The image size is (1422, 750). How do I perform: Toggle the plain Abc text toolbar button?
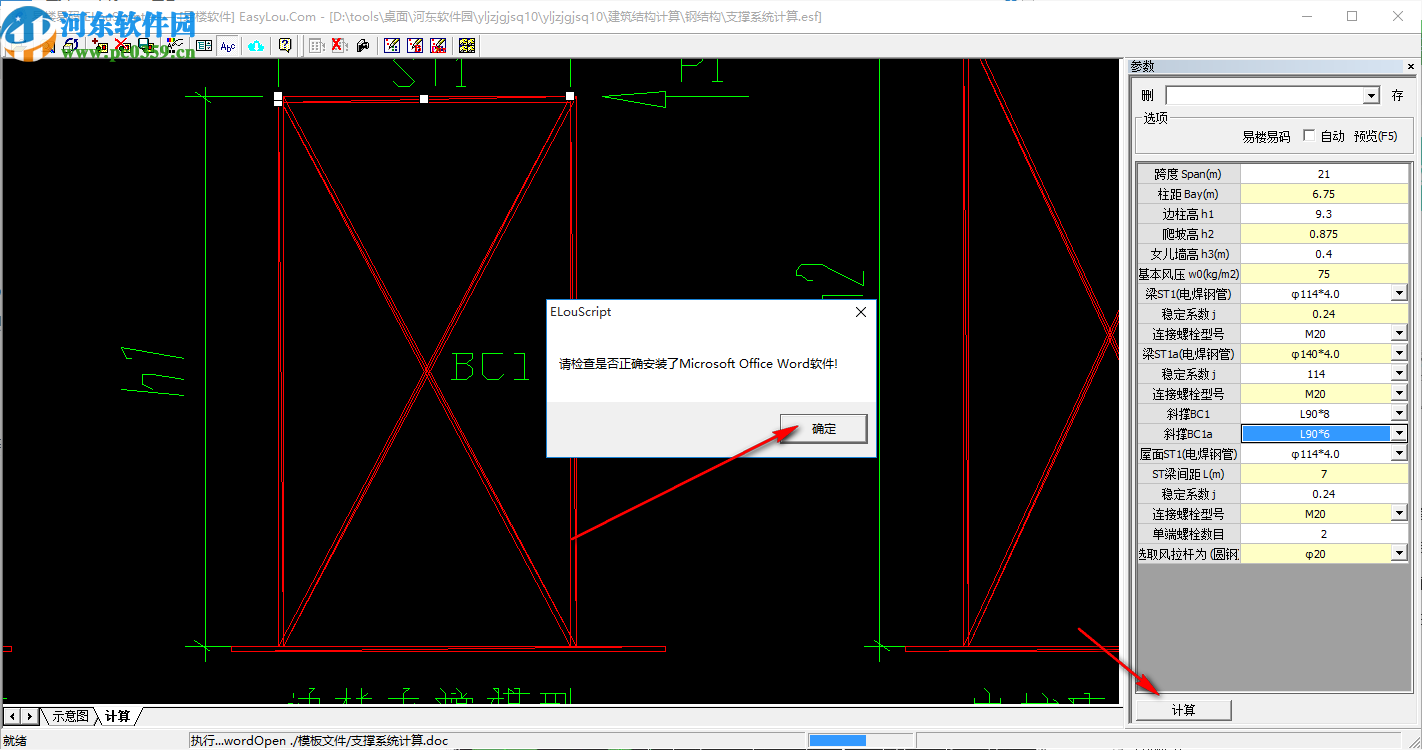[x=228, y=45]
